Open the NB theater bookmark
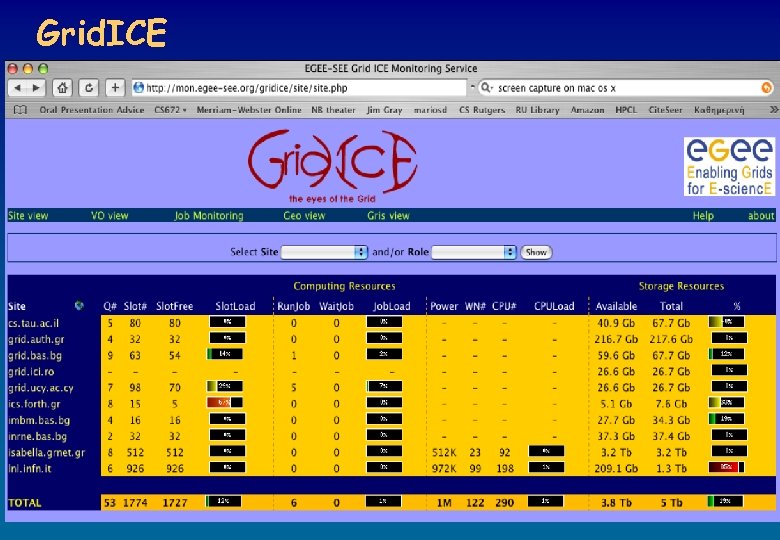The image size is (780, 540). [333, 109]
